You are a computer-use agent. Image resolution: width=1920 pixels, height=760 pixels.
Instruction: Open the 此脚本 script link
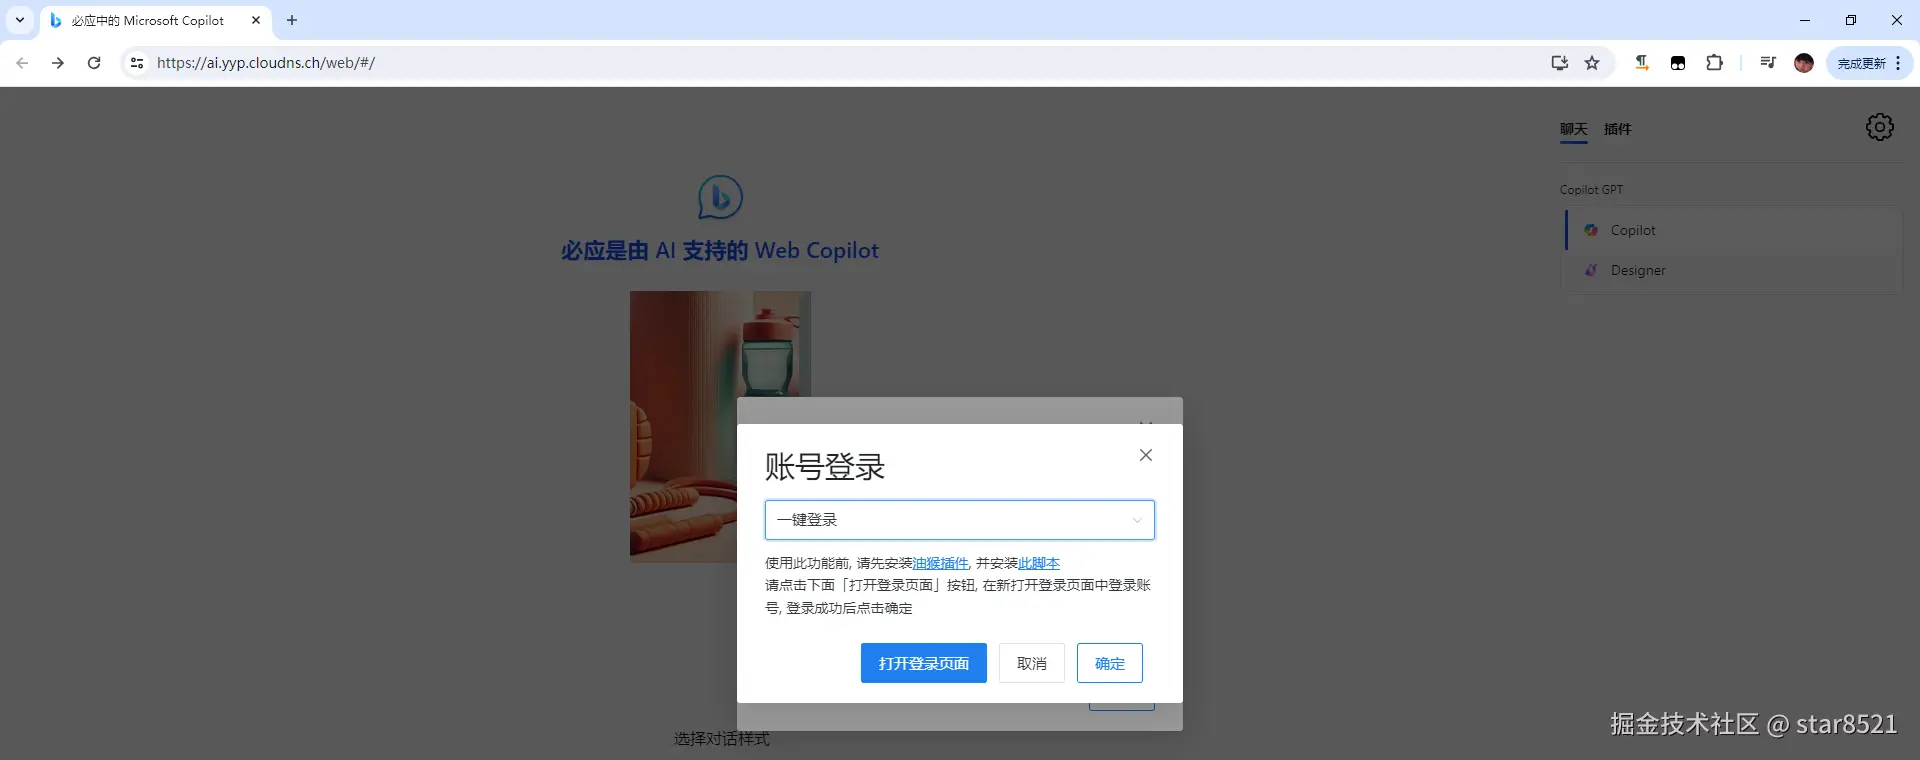[1039, 563]
